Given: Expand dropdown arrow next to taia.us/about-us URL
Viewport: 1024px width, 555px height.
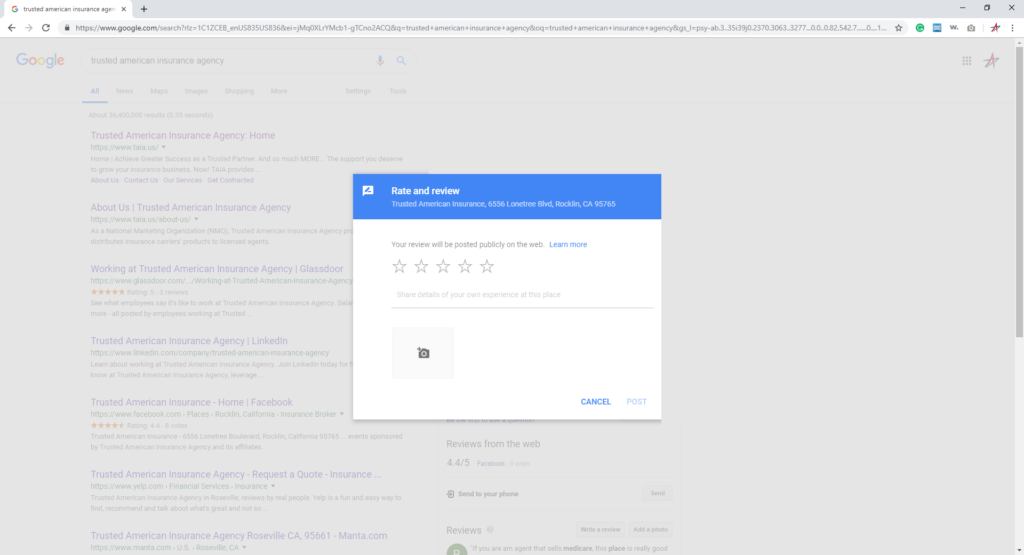Looking at the screenshot, I should pos(196,219).
